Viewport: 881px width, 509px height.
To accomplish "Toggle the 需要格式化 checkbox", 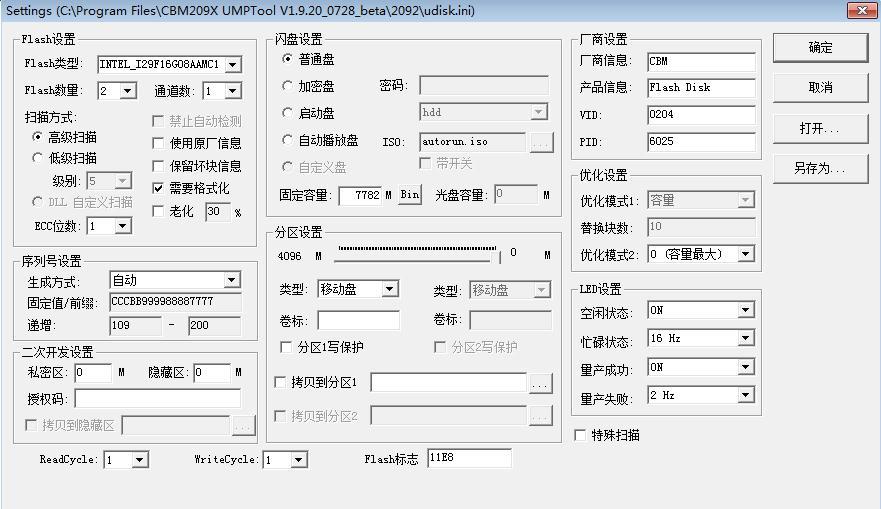I will (158, 188).
